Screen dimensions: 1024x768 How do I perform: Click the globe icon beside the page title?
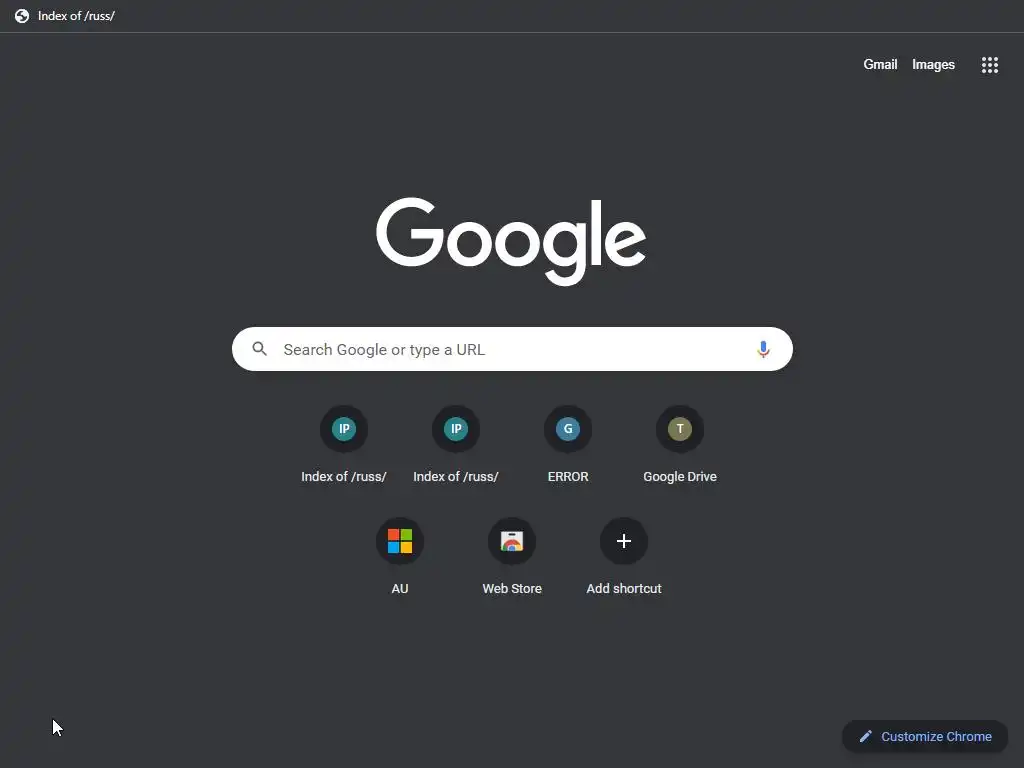coord(22,16)
